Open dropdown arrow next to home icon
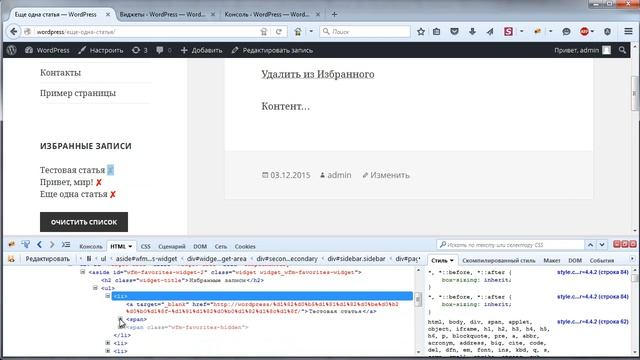This screenshot has height=360, width=640. click(x=311, y=31)
